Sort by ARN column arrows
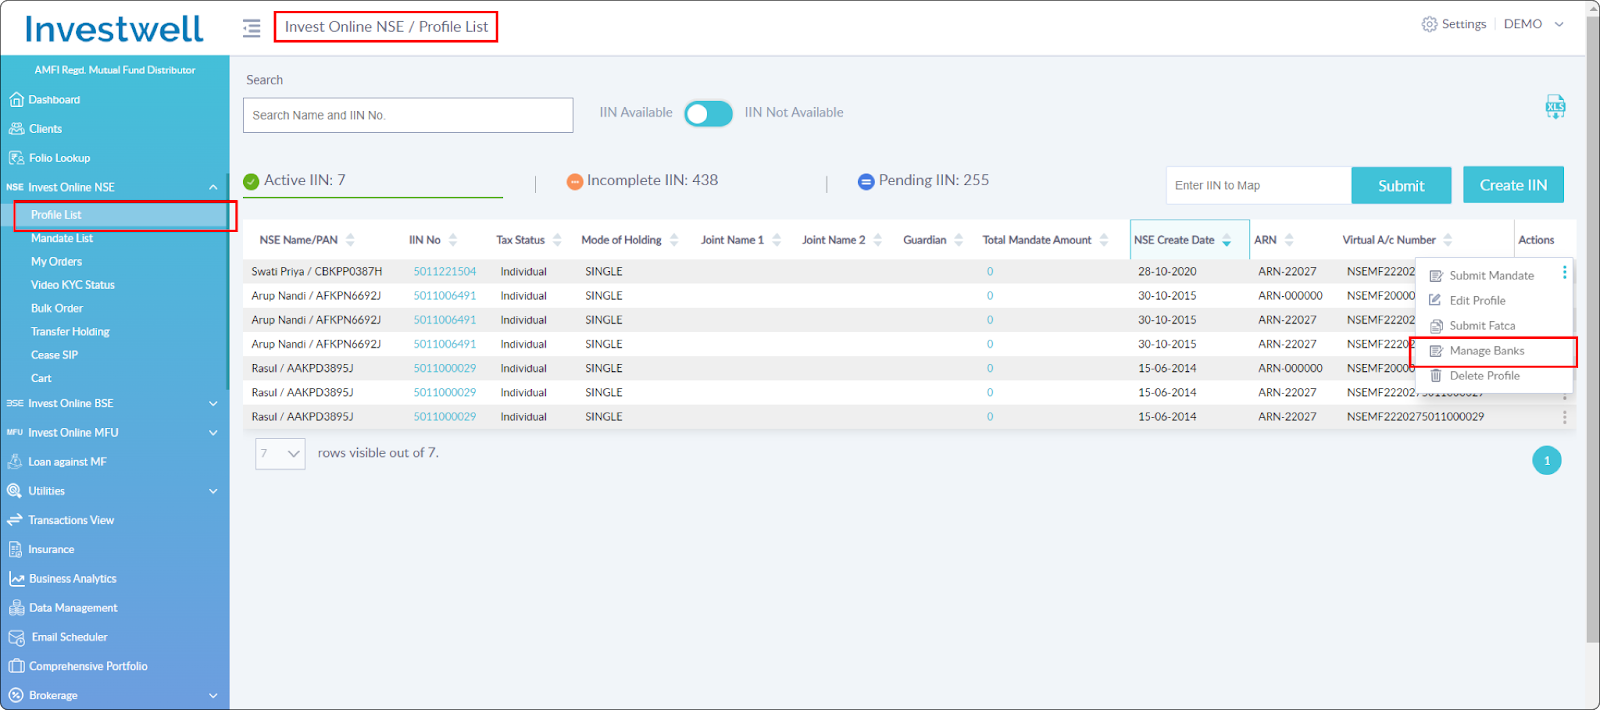Viewport: 1600px width, 710px height. 1289,240
